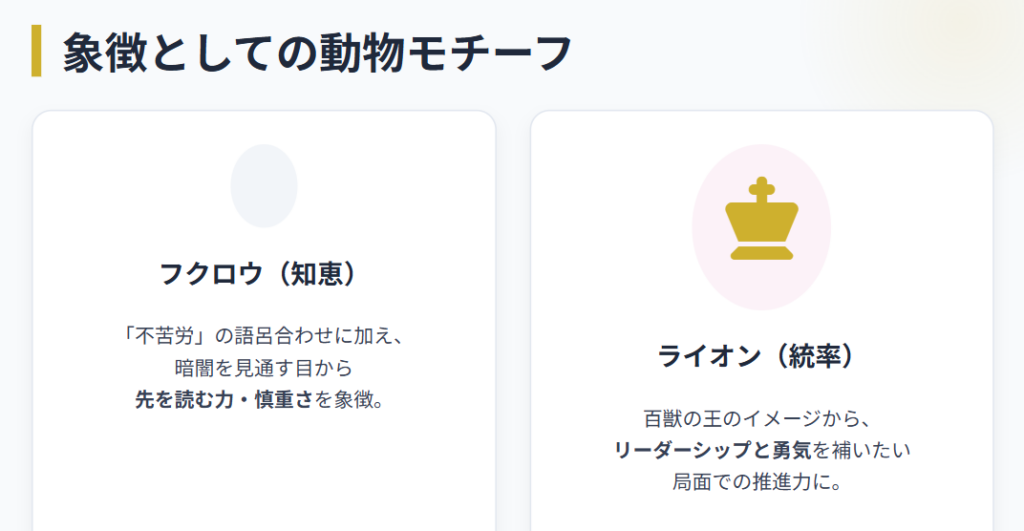1024x531 pixels.
Task: Click the cross atop the king crown
Action: [762, 188]
